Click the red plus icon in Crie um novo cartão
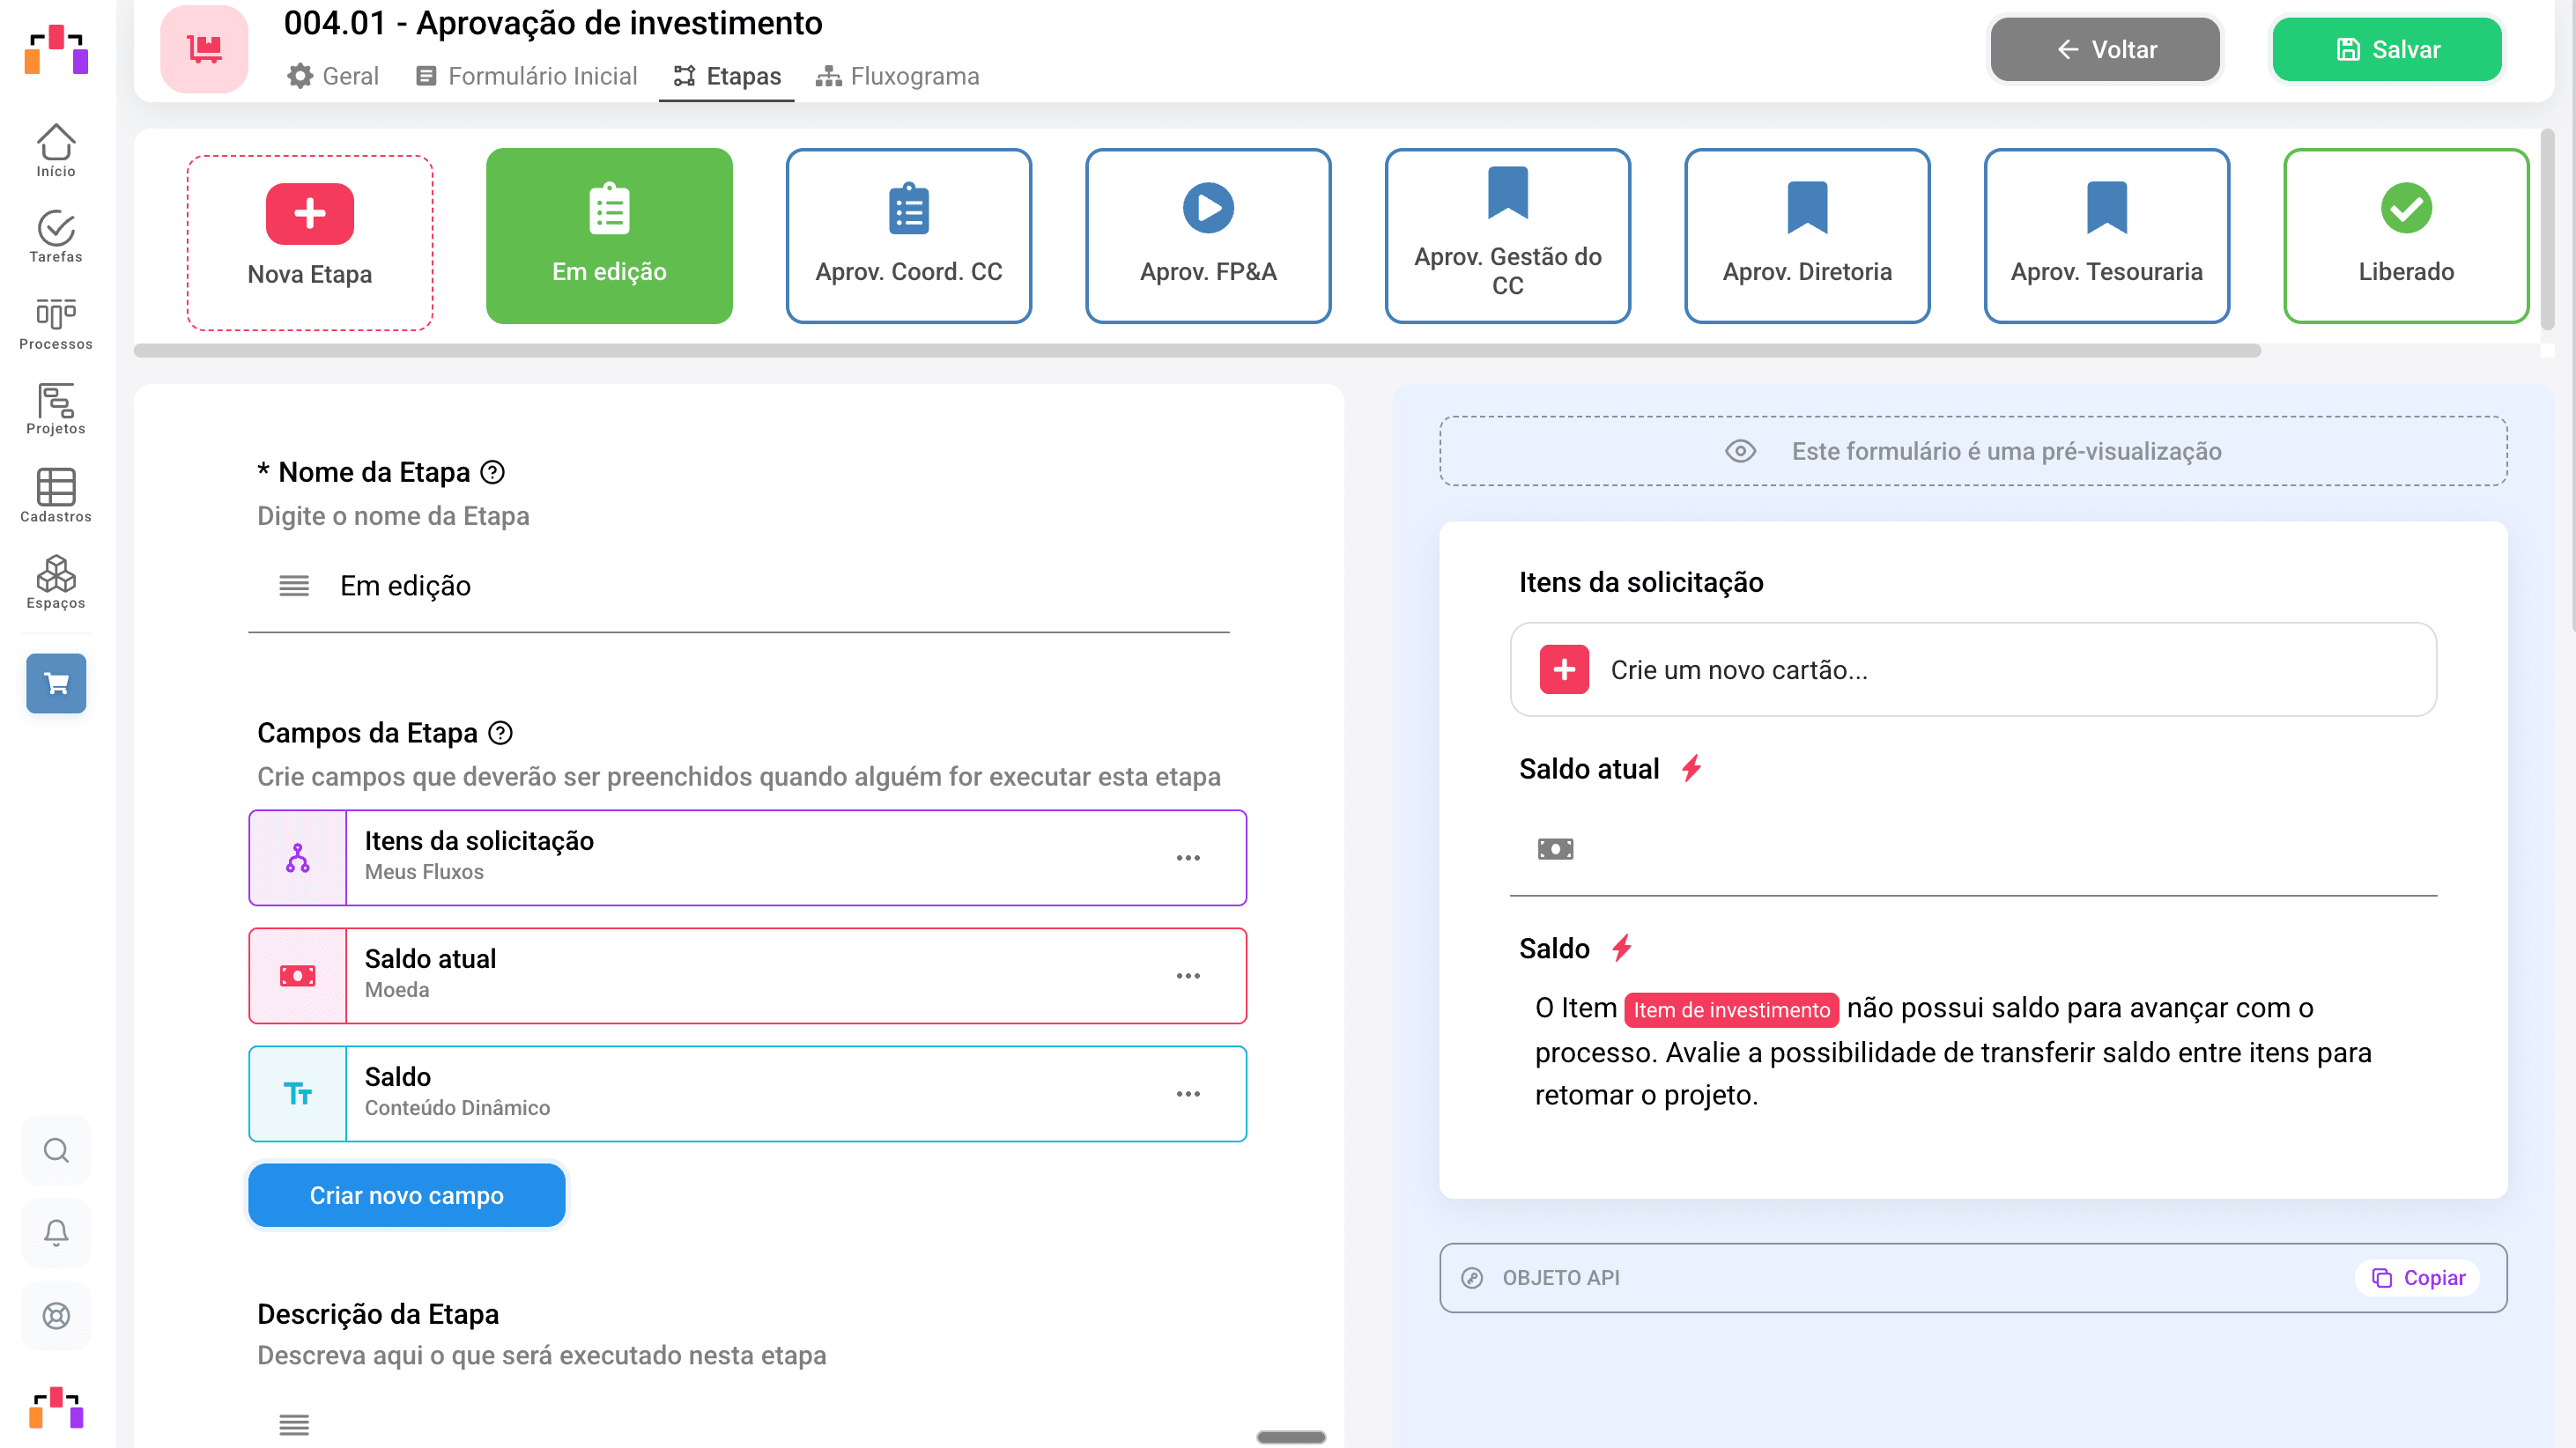The image size is (2576, 1448). pyautogui.click(x=1564, y=669)
